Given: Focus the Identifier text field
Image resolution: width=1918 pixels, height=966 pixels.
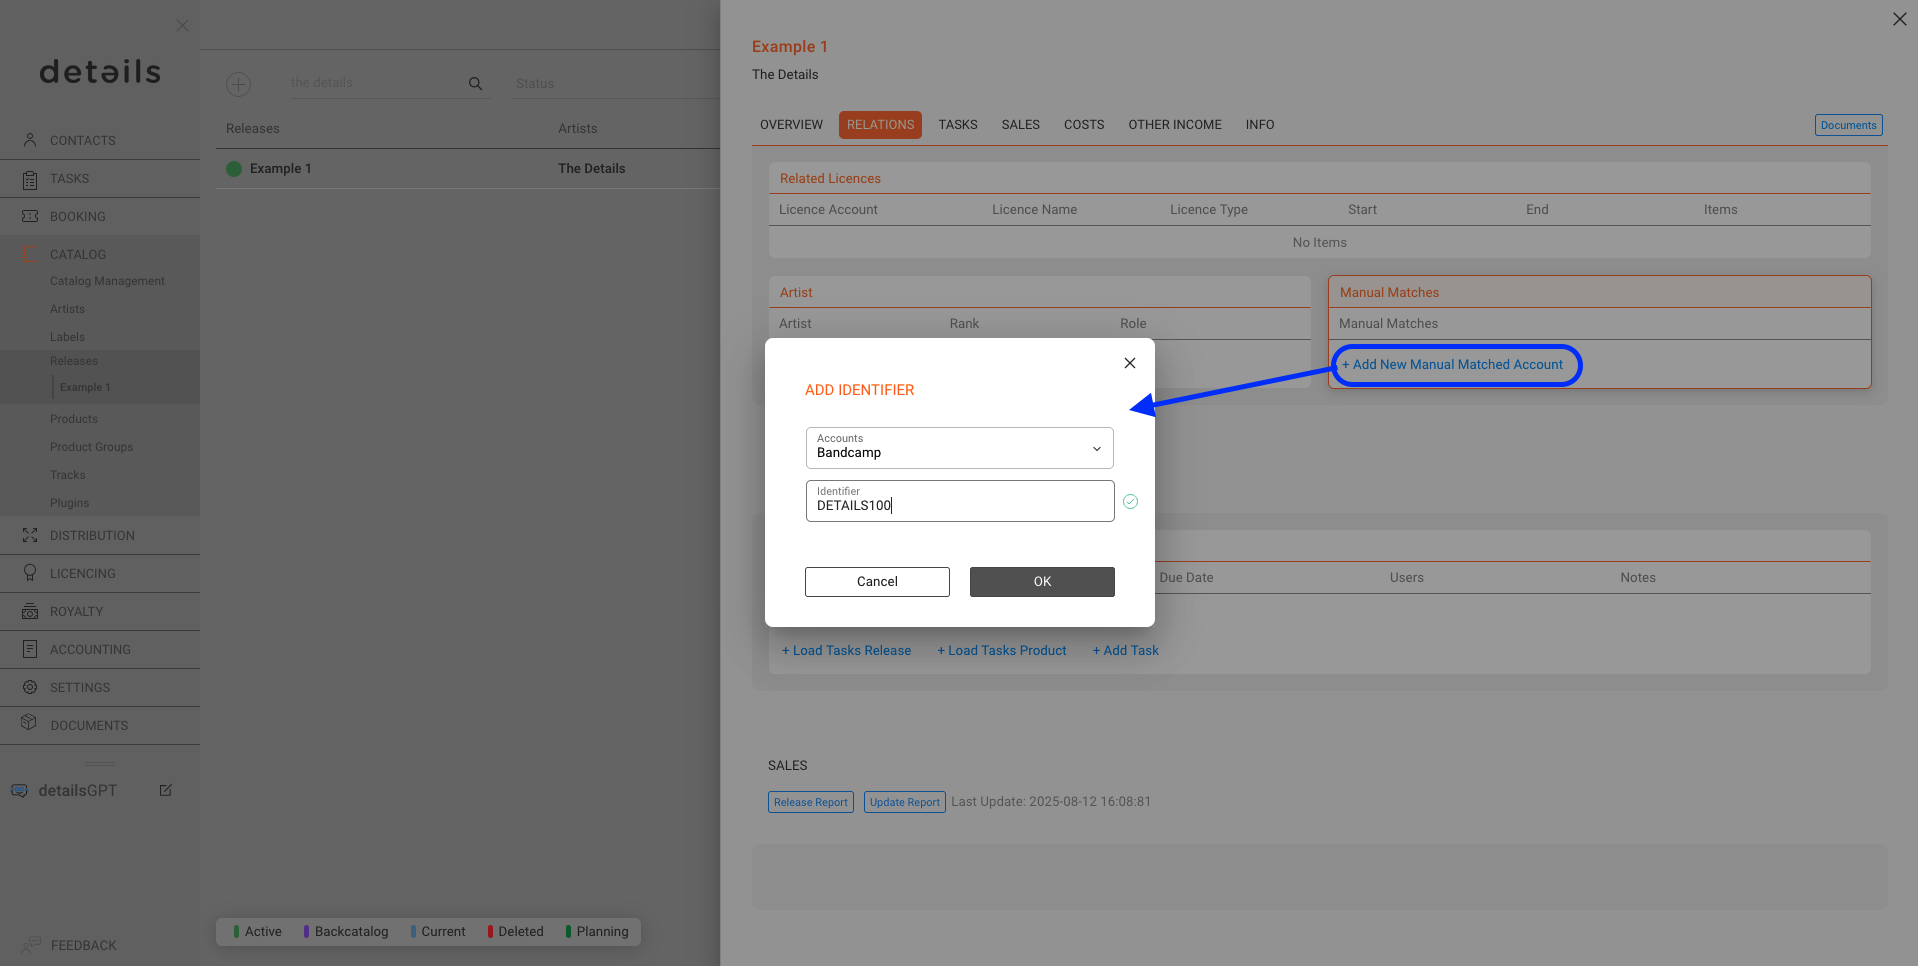Looking at the screenshot, I should tap(960, 501).
